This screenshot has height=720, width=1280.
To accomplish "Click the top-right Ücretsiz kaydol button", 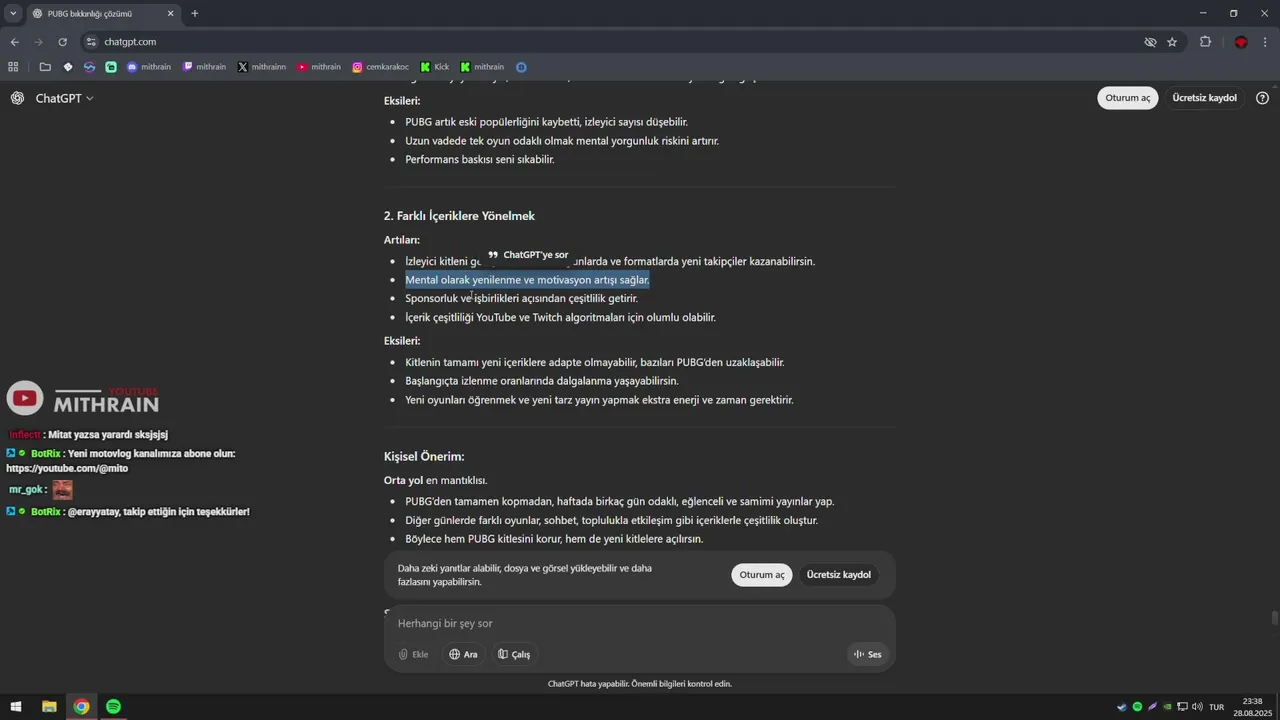I will coord(1204,98).
